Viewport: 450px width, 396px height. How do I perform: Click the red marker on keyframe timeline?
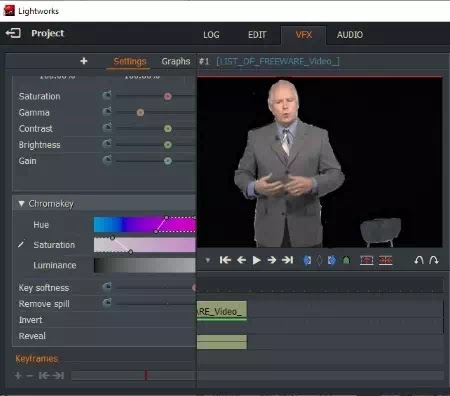click(146, 375)
